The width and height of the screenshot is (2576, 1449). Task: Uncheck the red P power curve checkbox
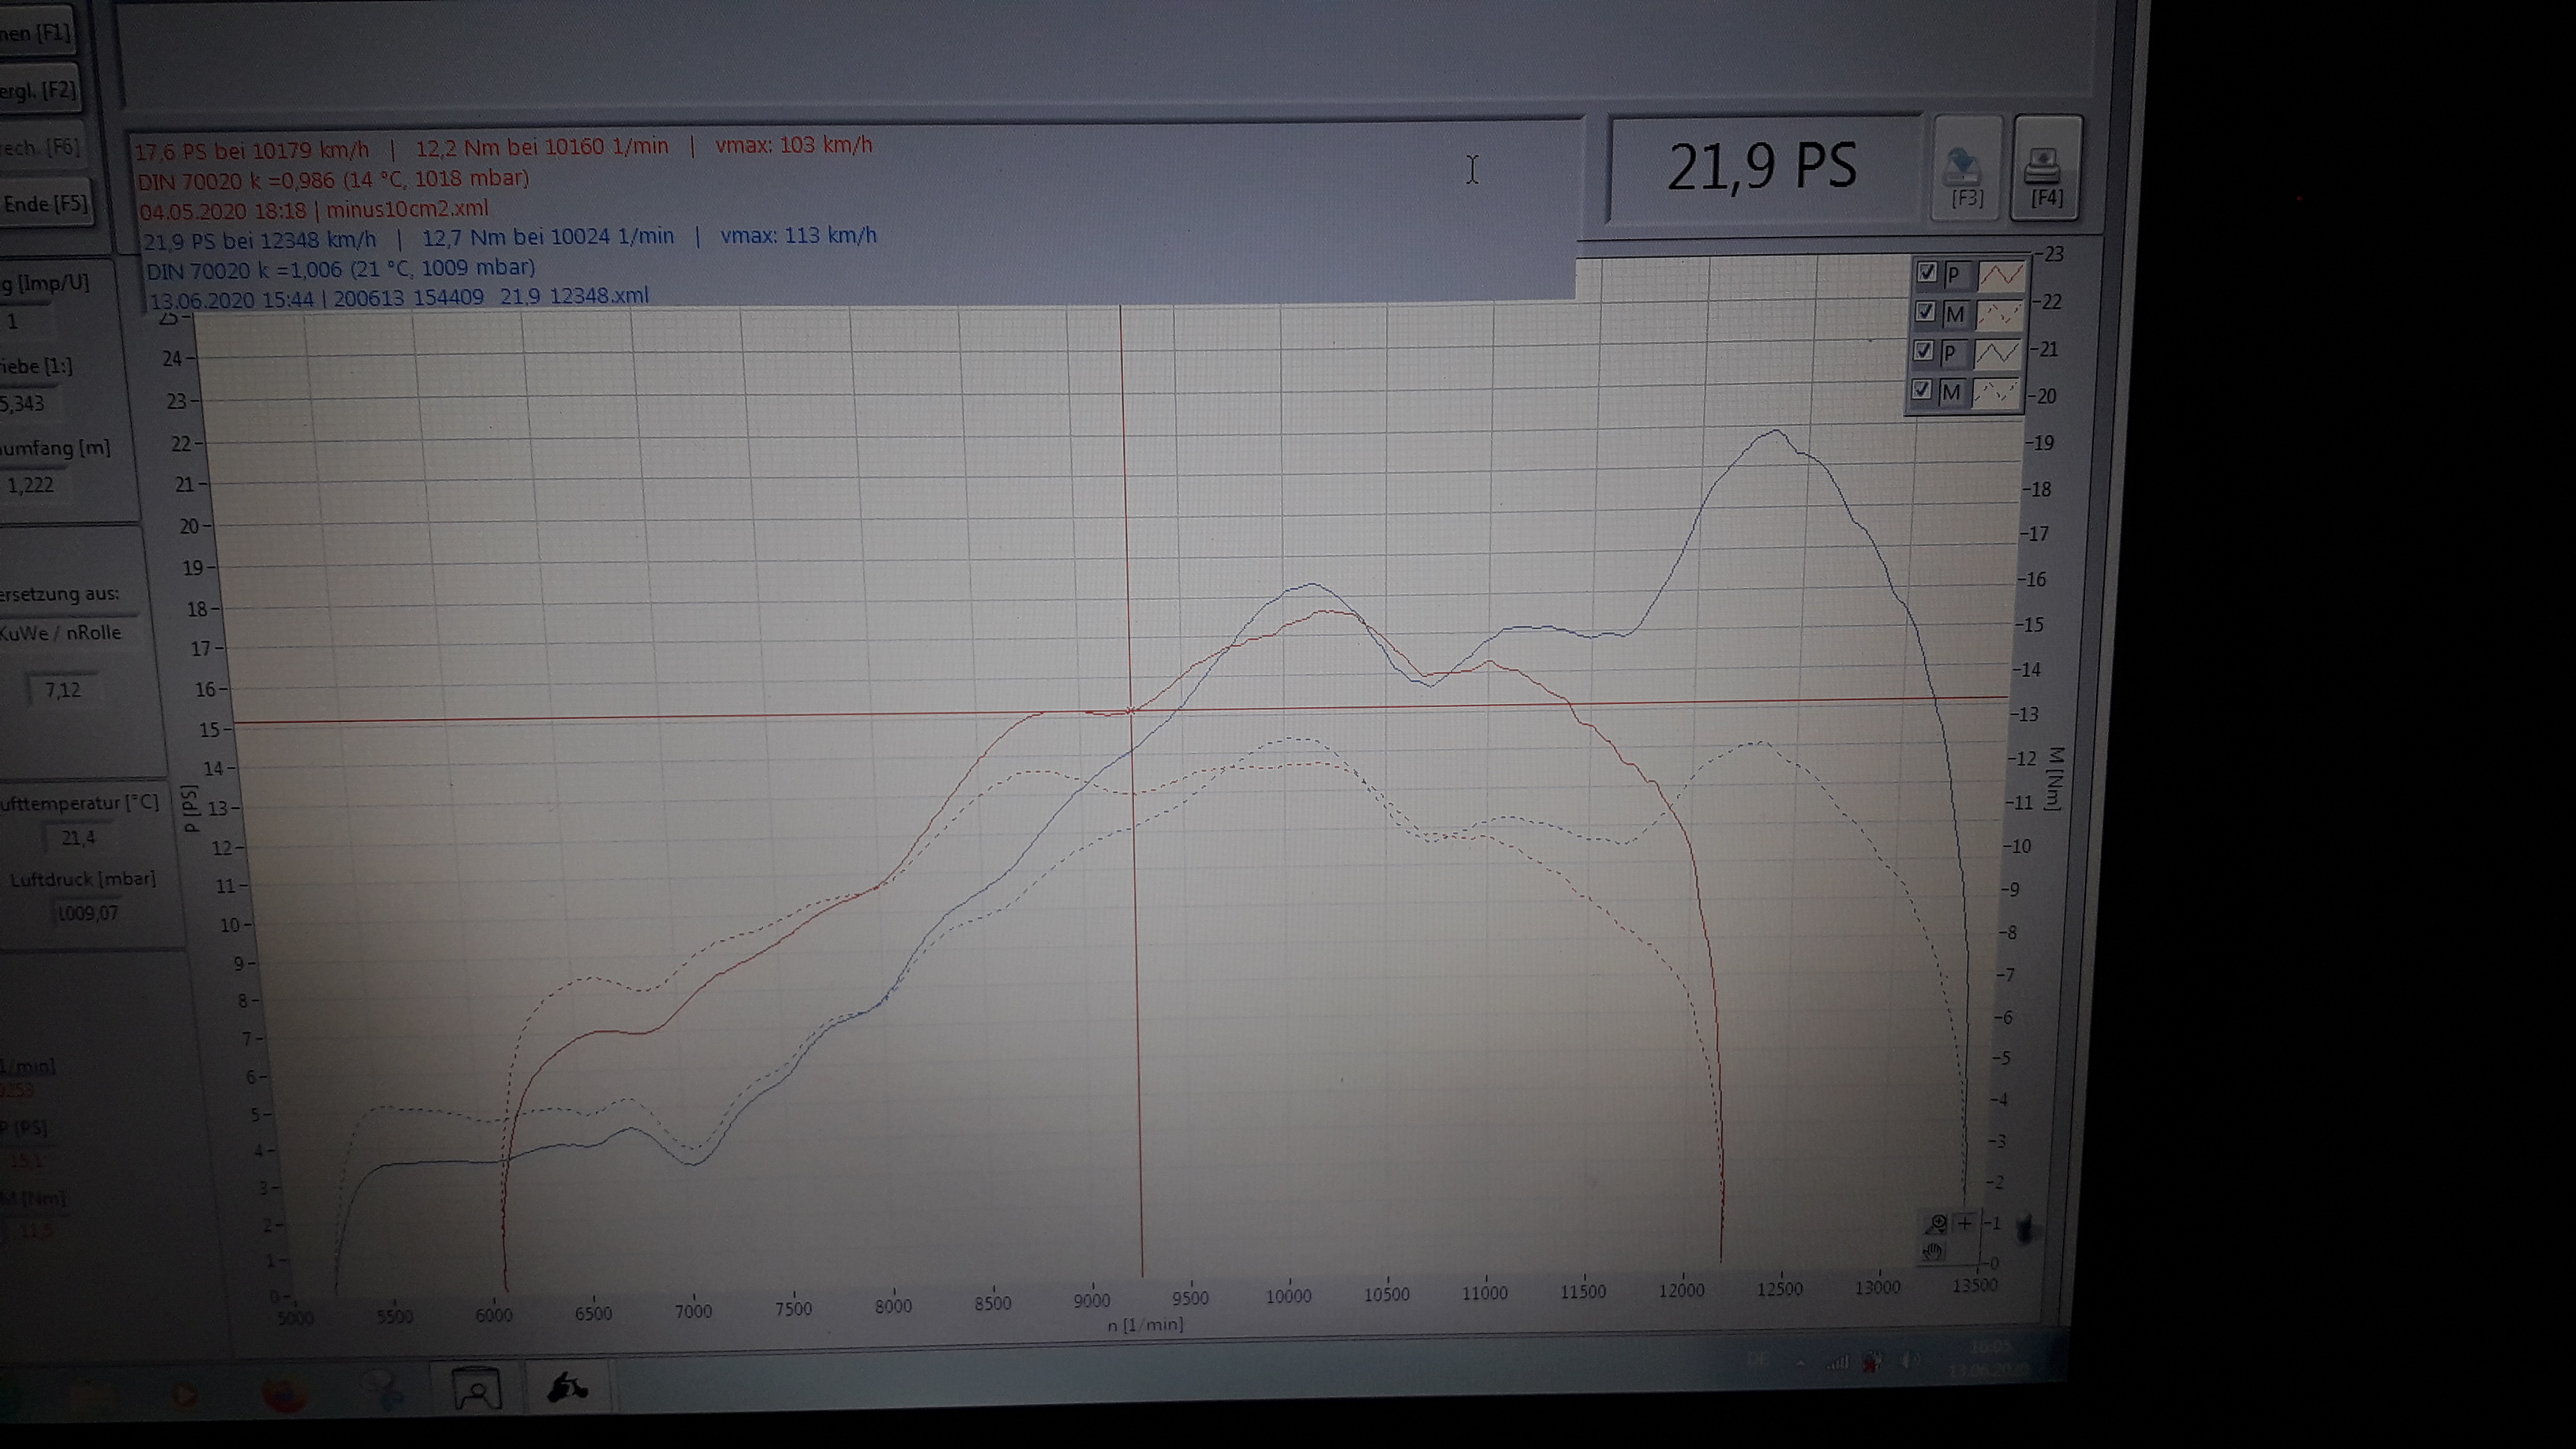click(1926, 272)
